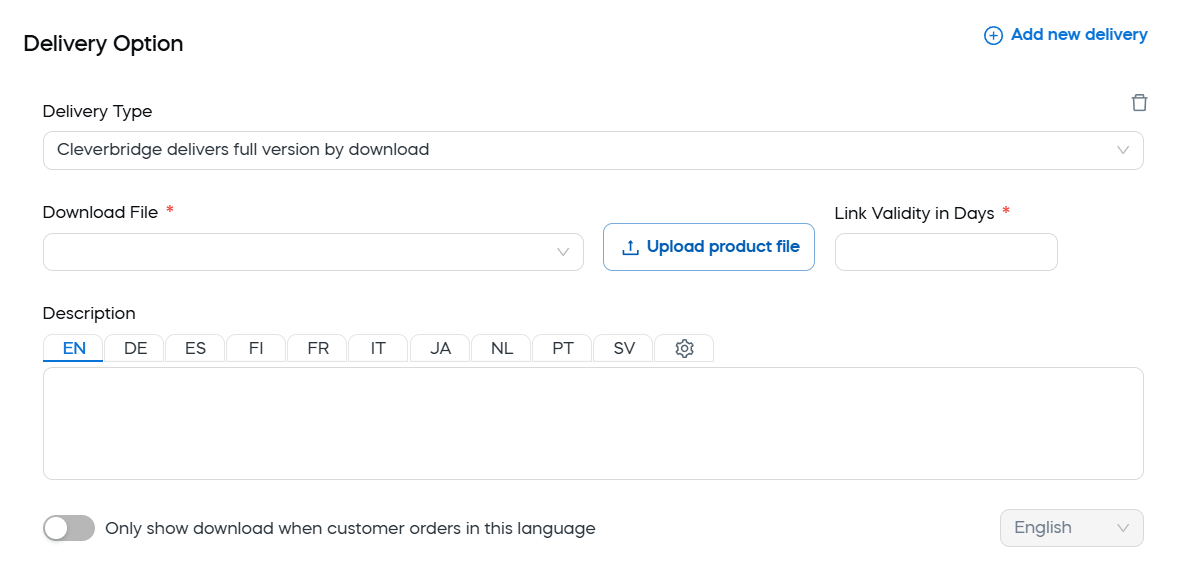
Task: Click the Delivery Option heading
Action: point(103,44)
